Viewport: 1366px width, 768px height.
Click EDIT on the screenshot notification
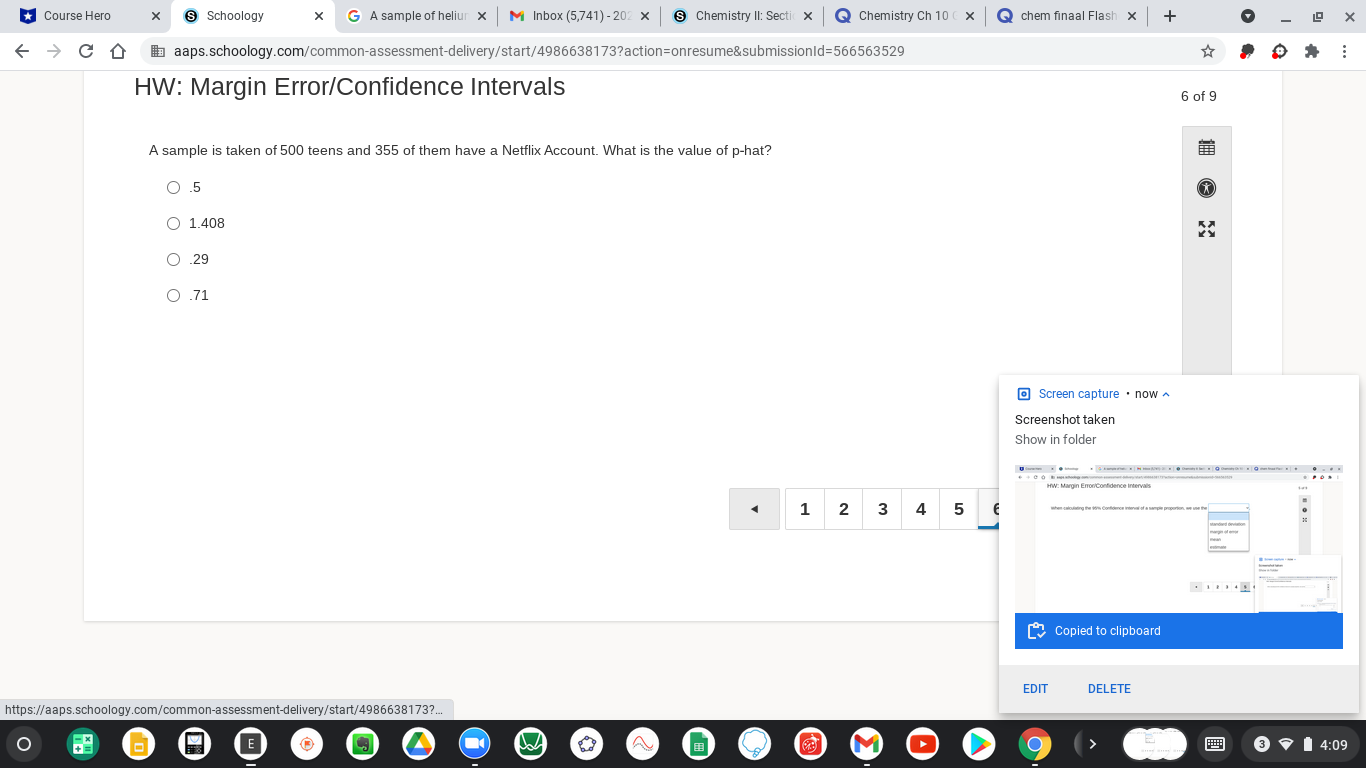(1035, 688)
